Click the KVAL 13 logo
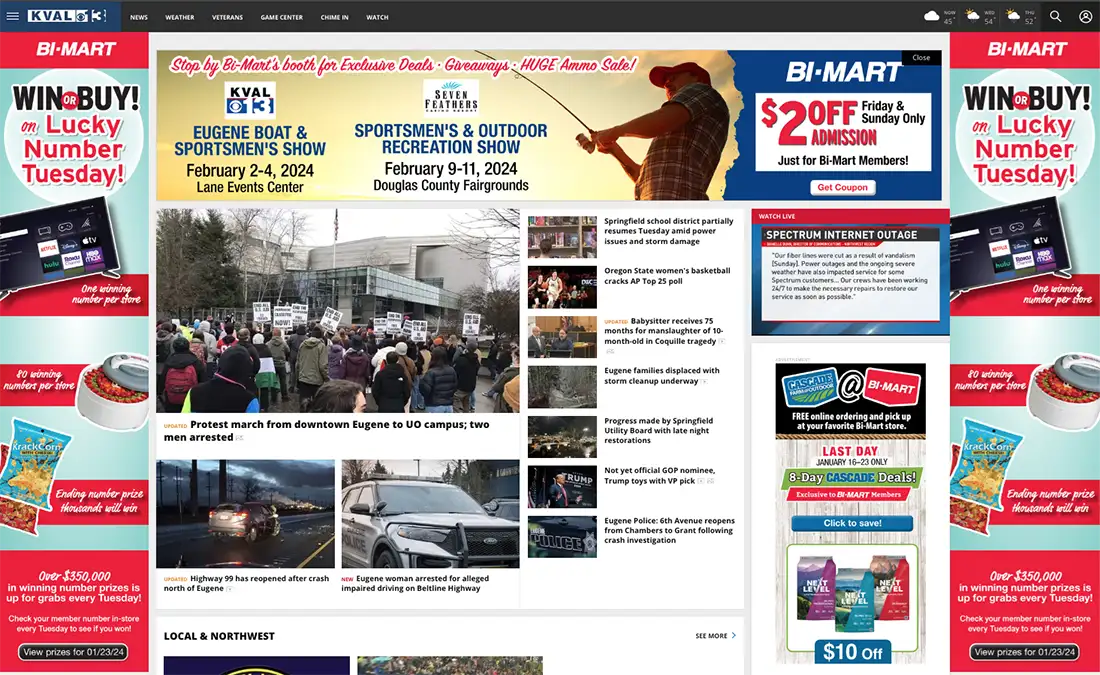This screenshot has width=1100, height=675. 67,15
